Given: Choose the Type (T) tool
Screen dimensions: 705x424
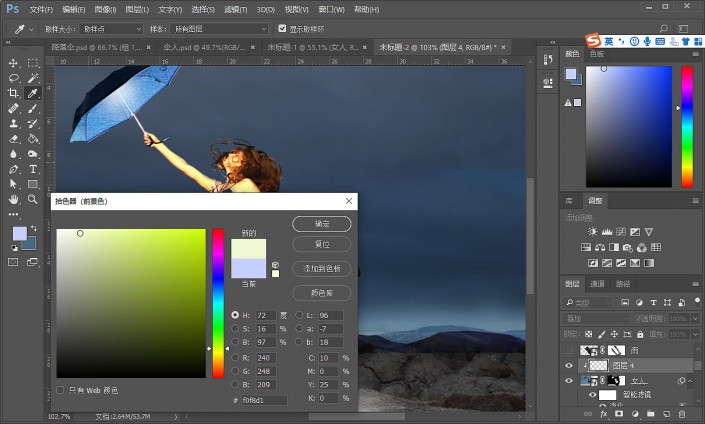Looking at the screenshot, I should click(x=33, y=170).
